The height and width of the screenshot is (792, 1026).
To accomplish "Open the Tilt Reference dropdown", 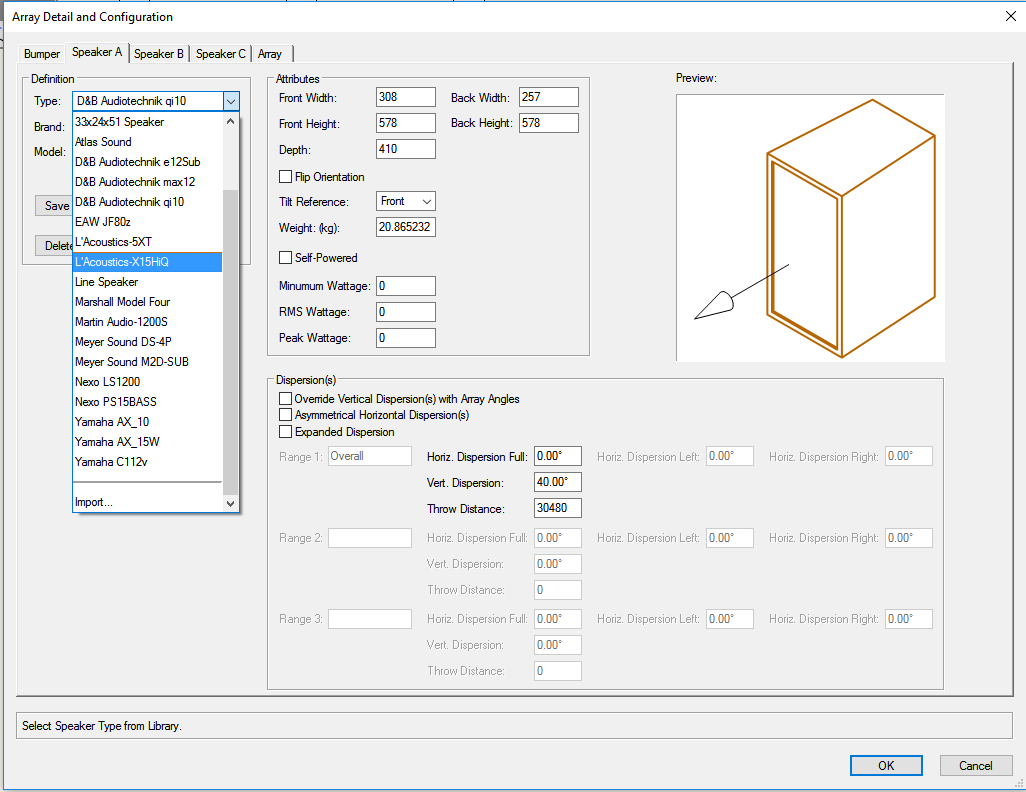I will pos(407,202).
